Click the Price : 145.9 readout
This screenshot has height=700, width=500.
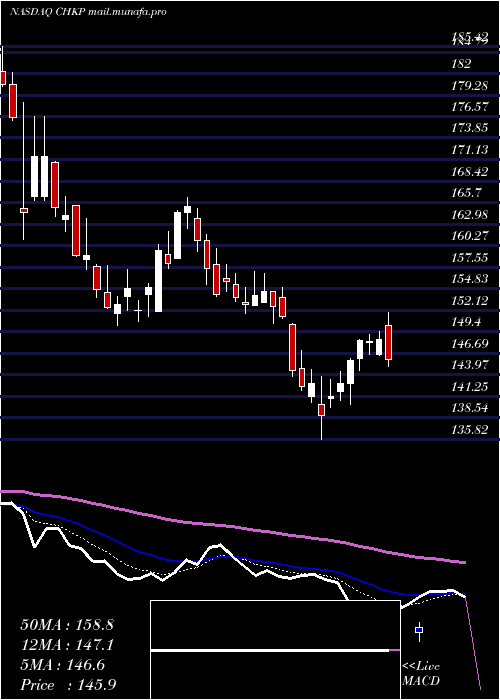tap(68, 685)
